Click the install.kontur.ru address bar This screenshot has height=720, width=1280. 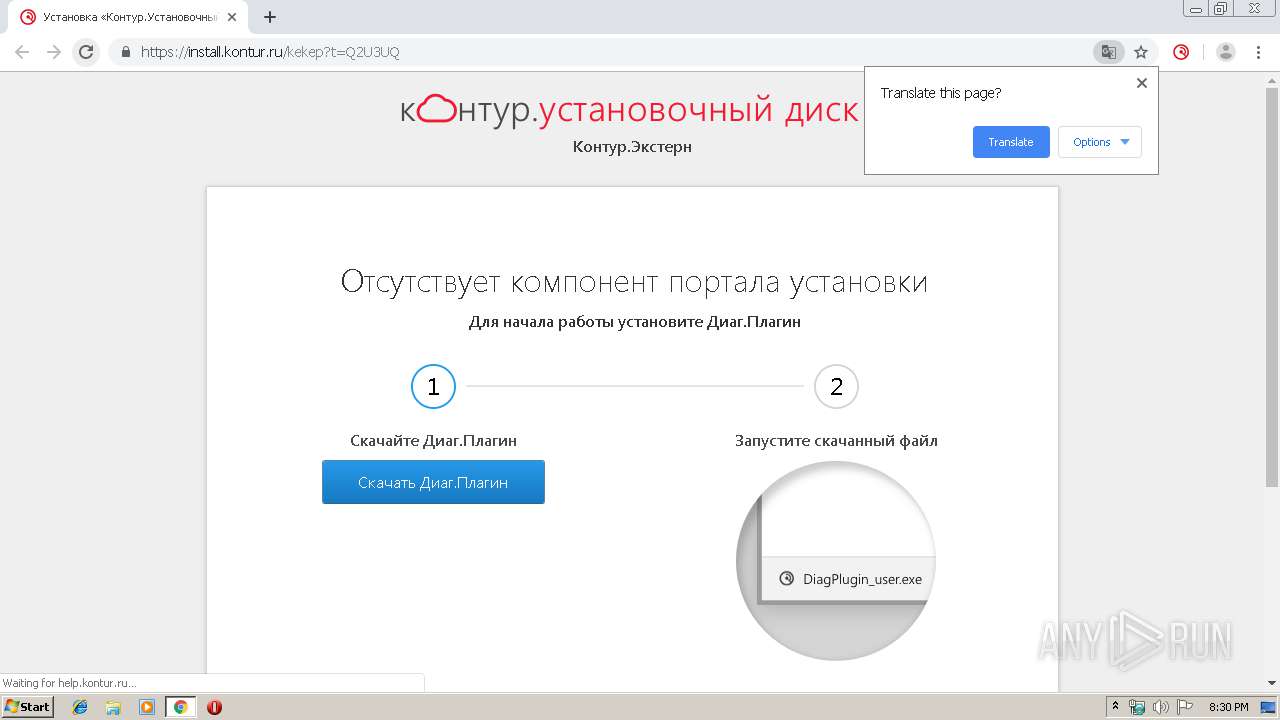click(x=600, y=52)
